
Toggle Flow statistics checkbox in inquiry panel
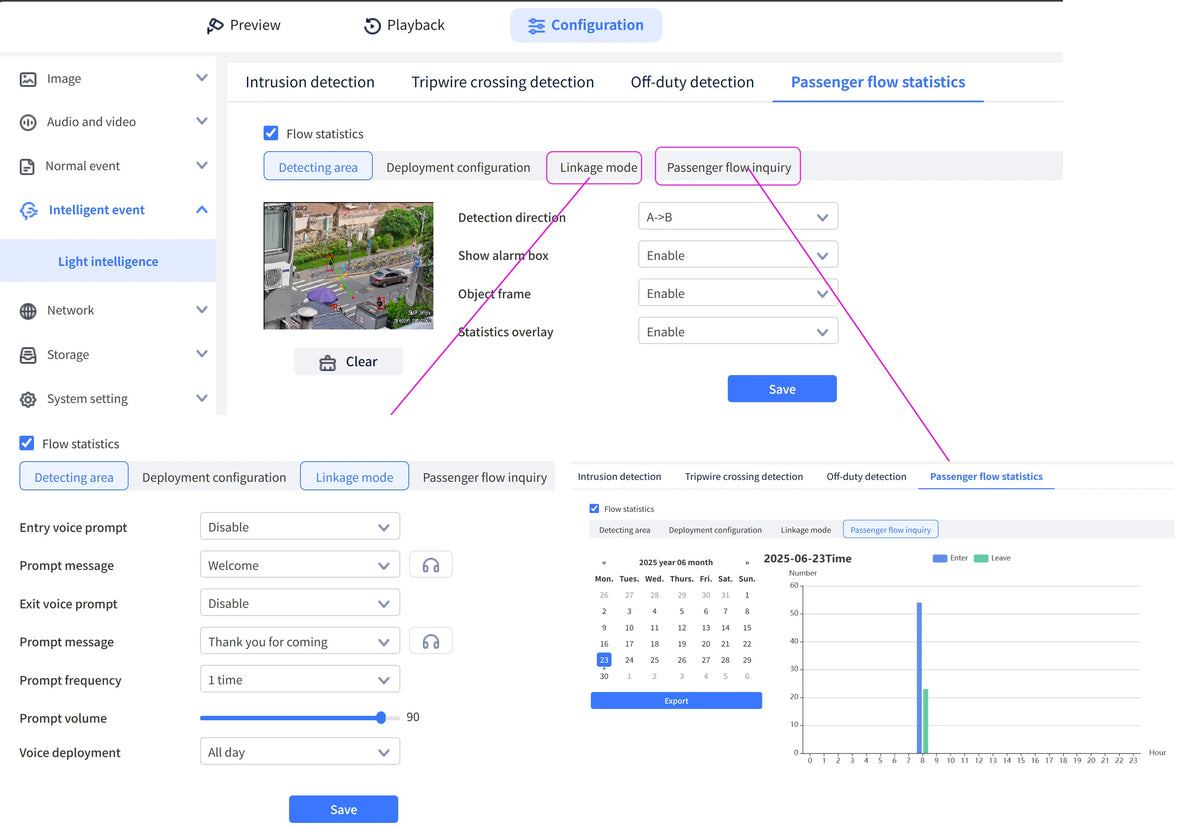coord(595,509)
